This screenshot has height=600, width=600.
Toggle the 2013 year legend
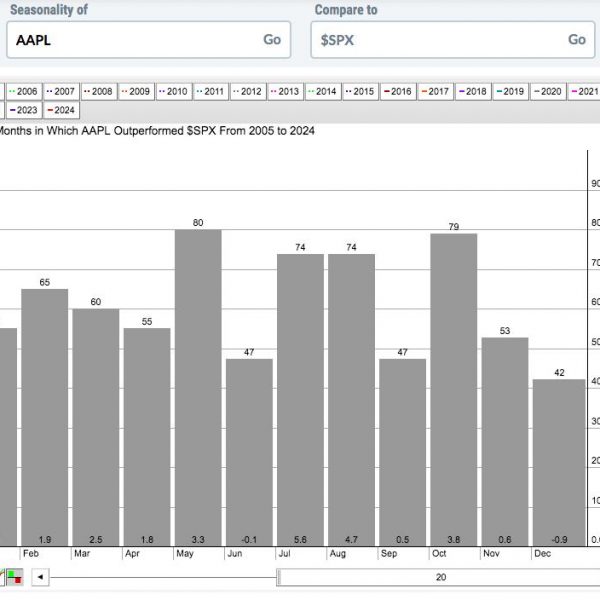point(285,92)
